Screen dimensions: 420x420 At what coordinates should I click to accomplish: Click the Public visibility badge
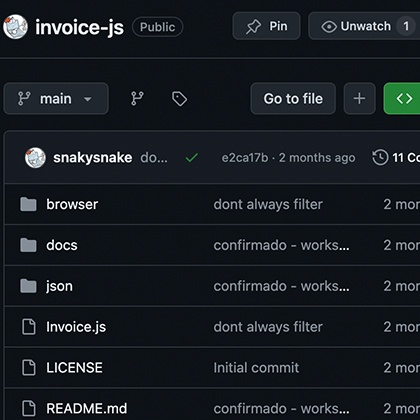(x=157, y=27)
